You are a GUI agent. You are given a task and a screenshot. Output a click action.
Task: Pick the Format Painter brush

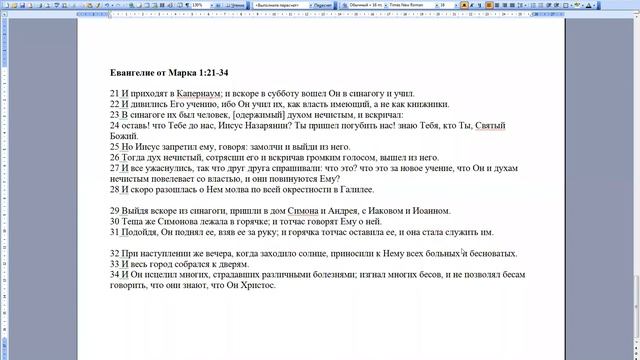(98, 5)
